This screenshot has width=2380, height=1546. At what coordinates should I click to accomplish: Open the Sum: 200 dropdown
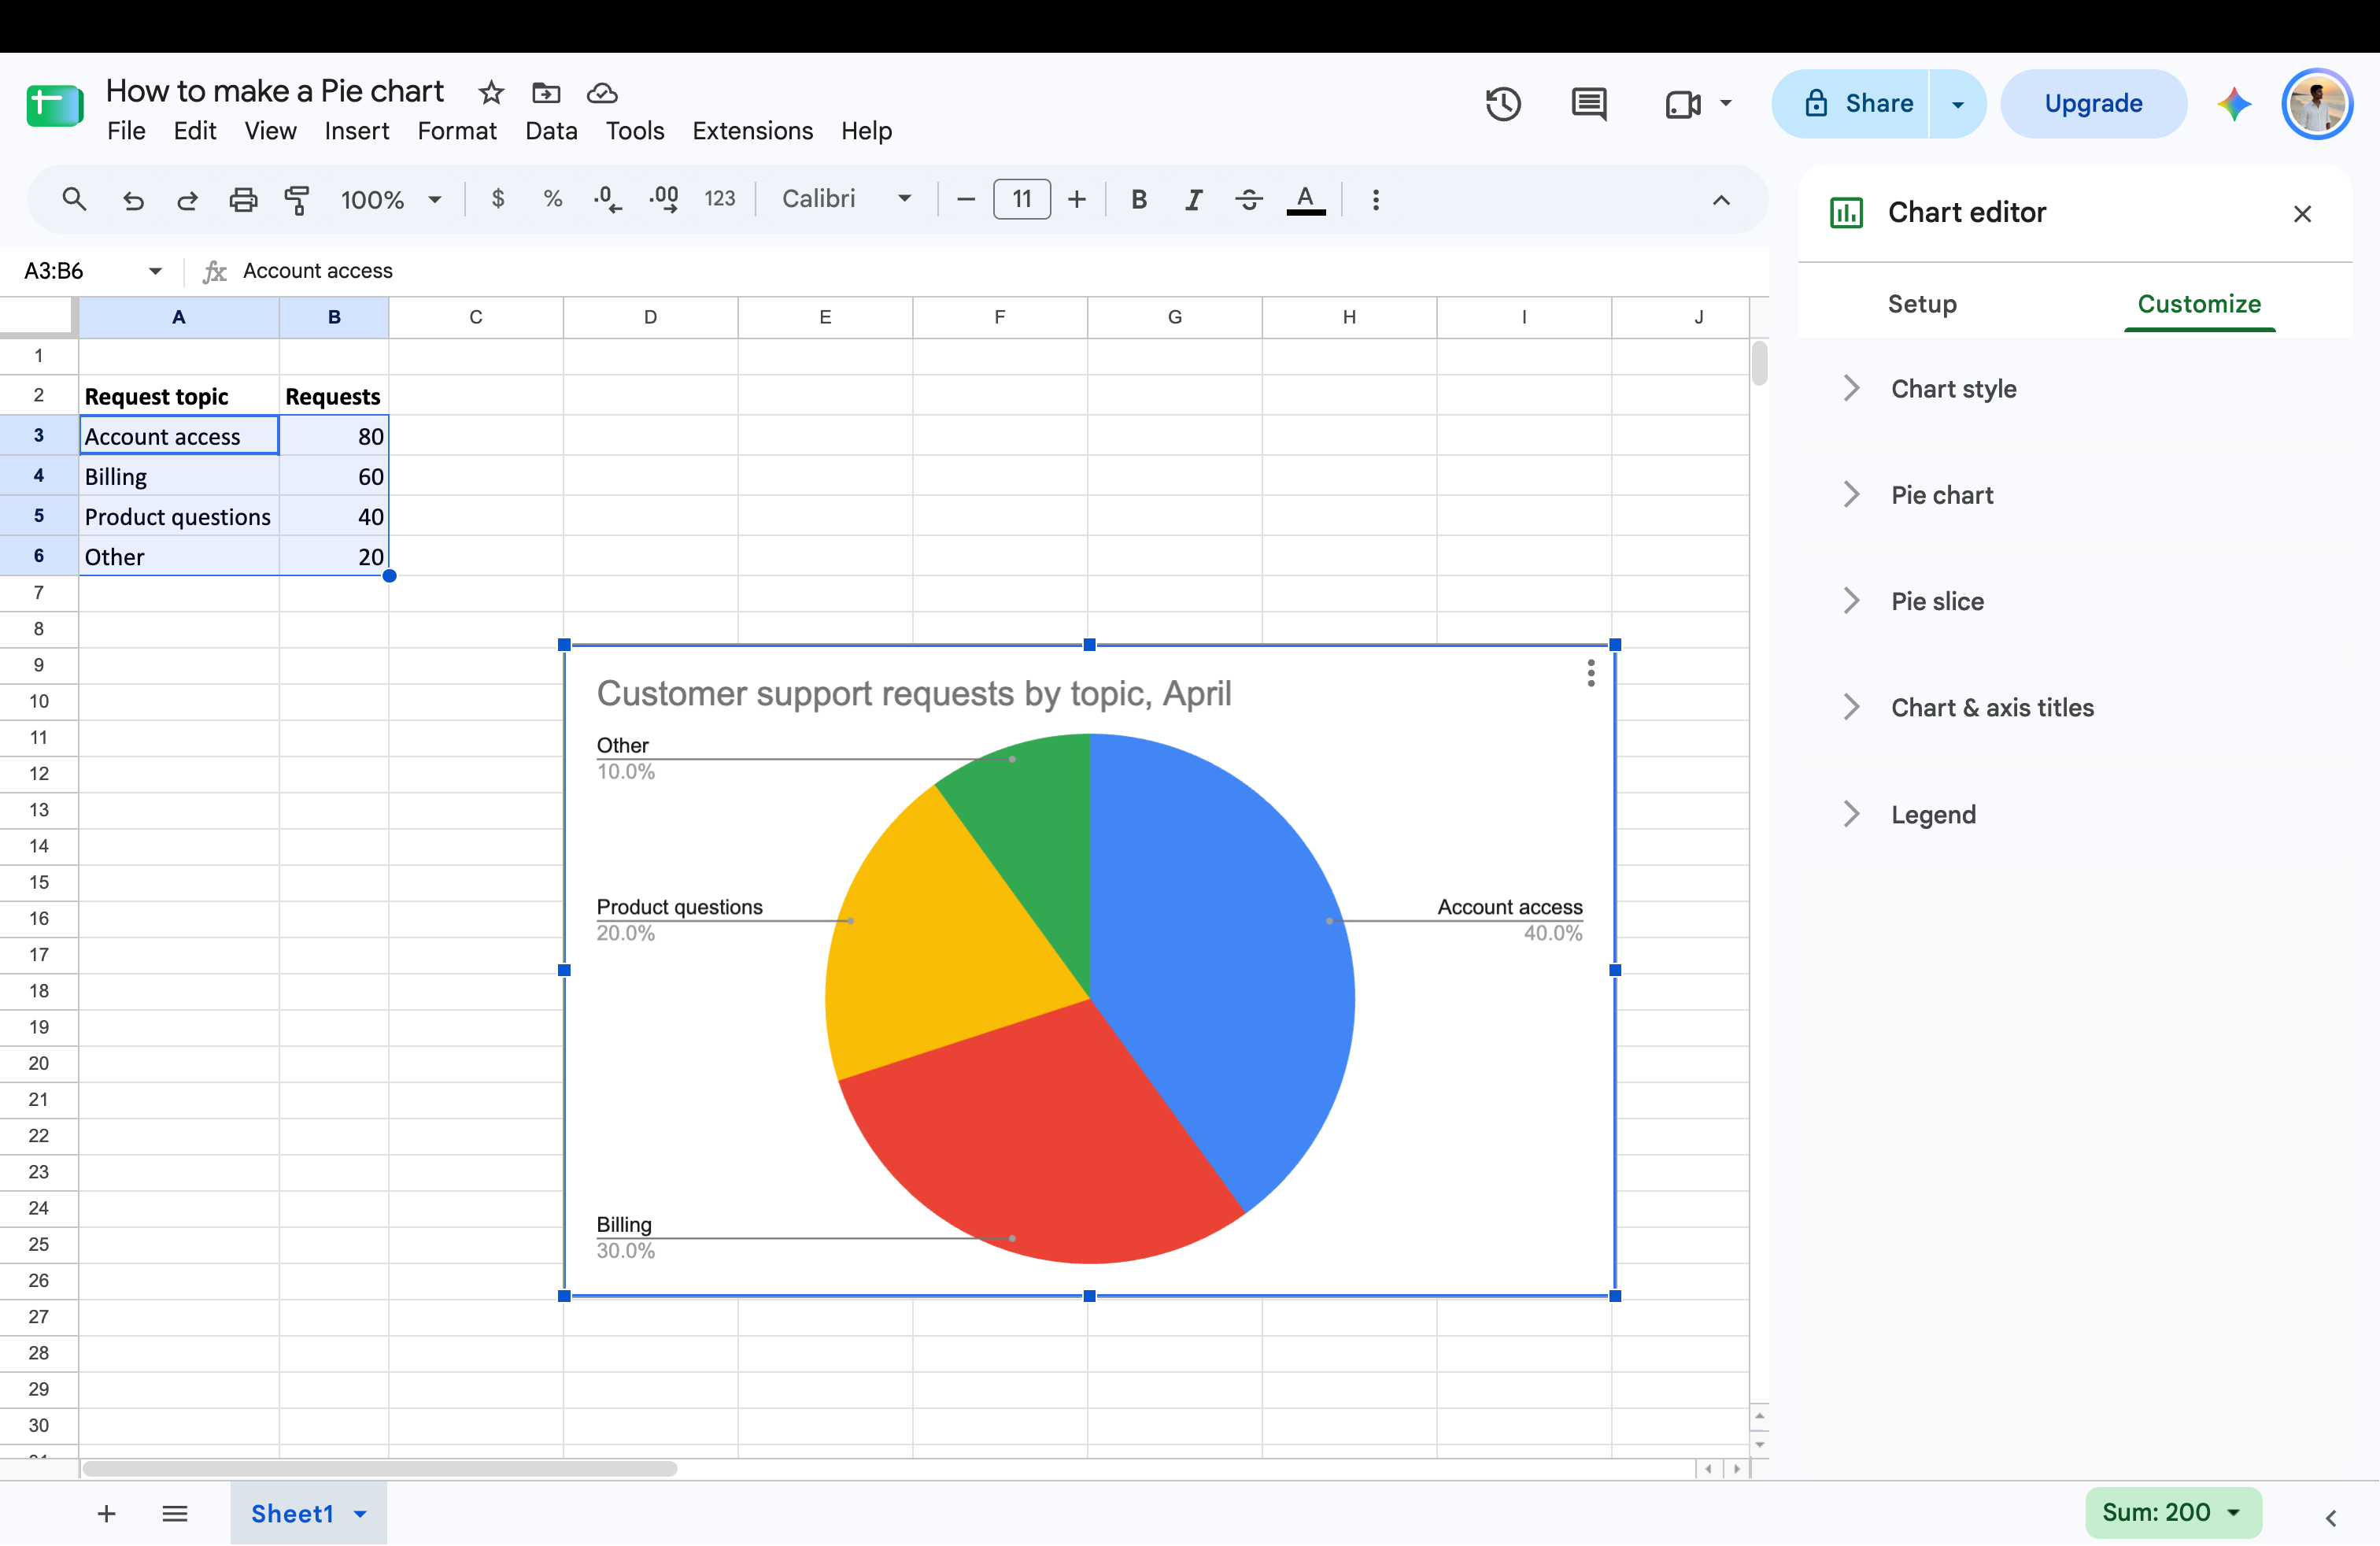click(x=2172, y=1512)
